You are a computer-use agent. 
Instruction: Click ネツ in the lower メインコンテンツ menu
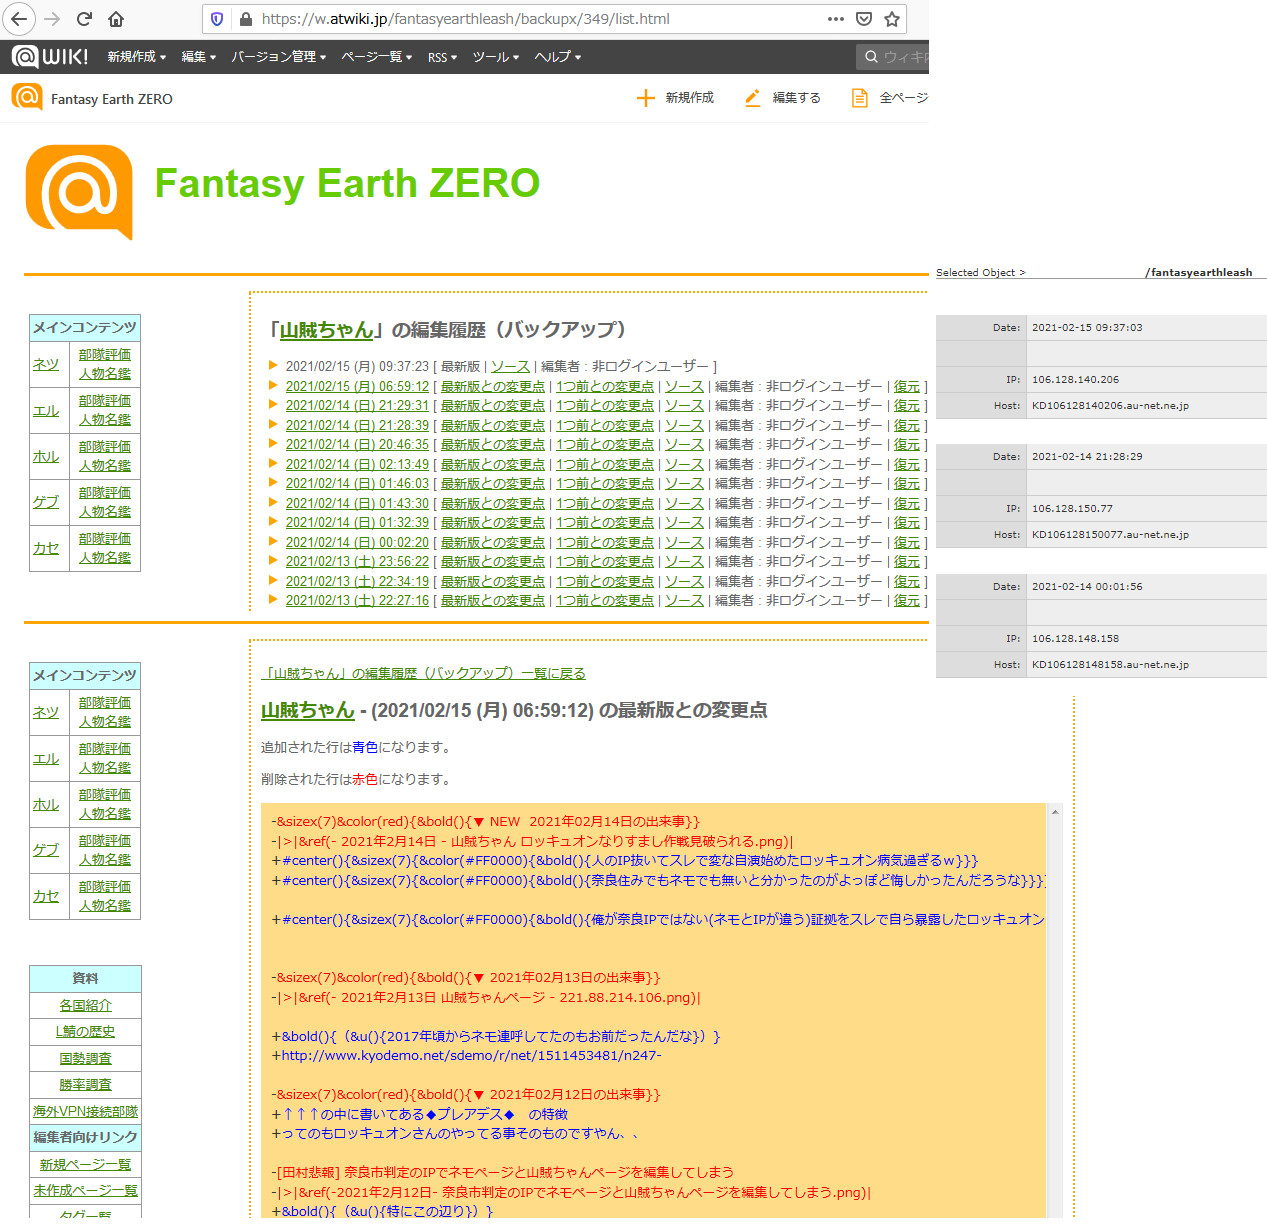pos(46,713)
